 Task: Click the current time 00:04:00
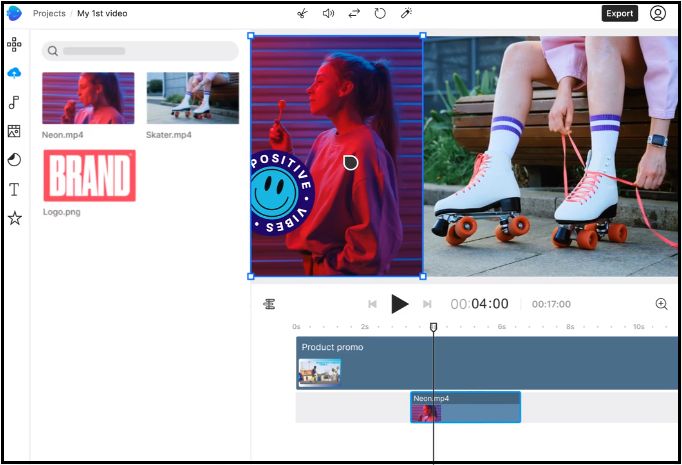pyautogui.click(x=479, y=304)
